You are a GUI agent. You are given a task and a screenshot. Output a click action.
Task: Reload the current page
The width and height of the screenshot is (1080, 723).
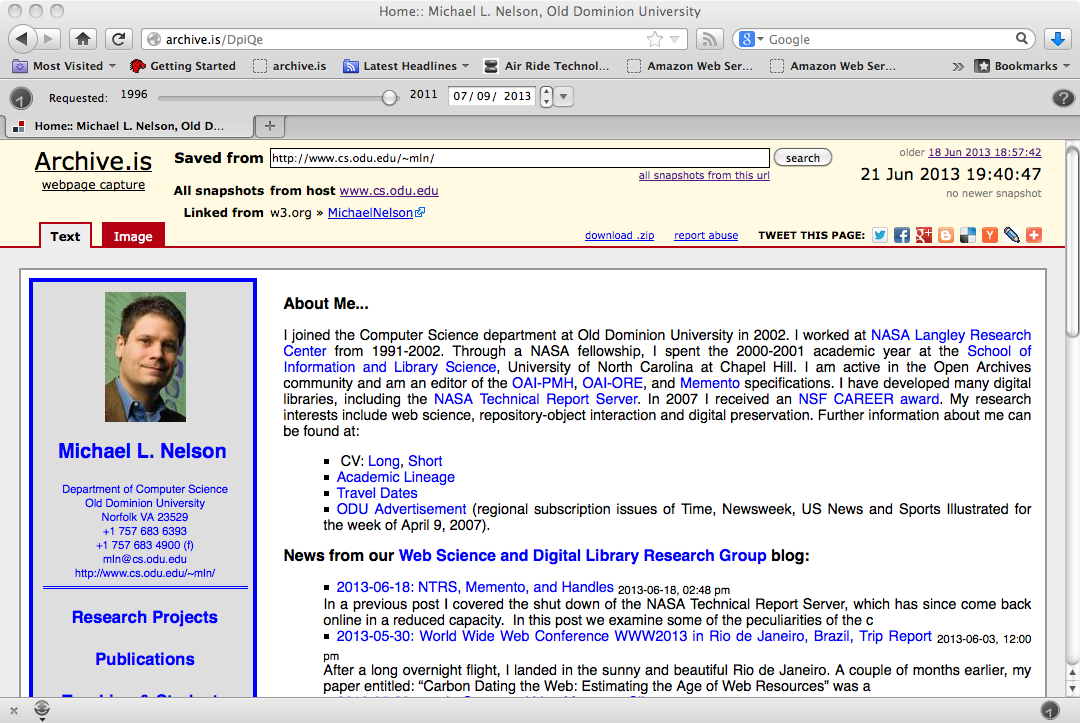(118, 39)
